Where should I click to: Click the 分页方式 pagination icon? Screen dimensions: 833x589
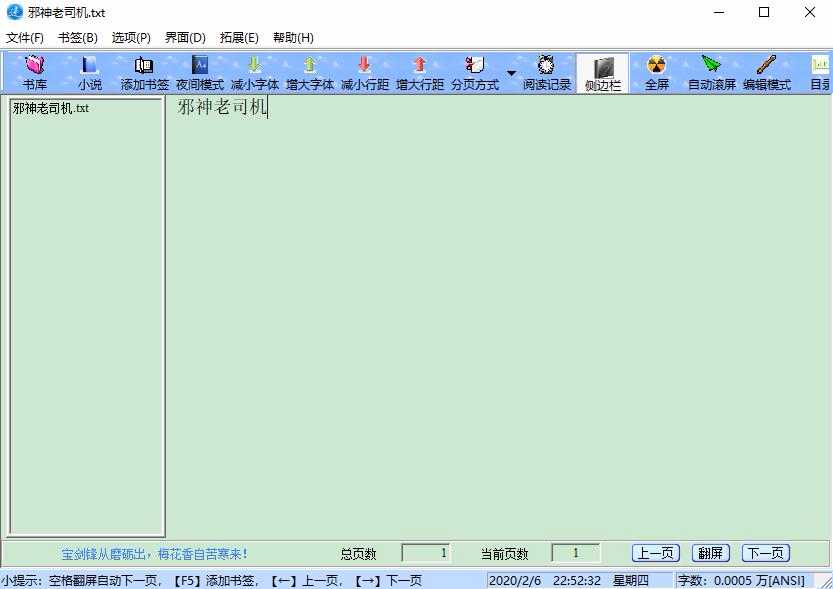point(475,73)
